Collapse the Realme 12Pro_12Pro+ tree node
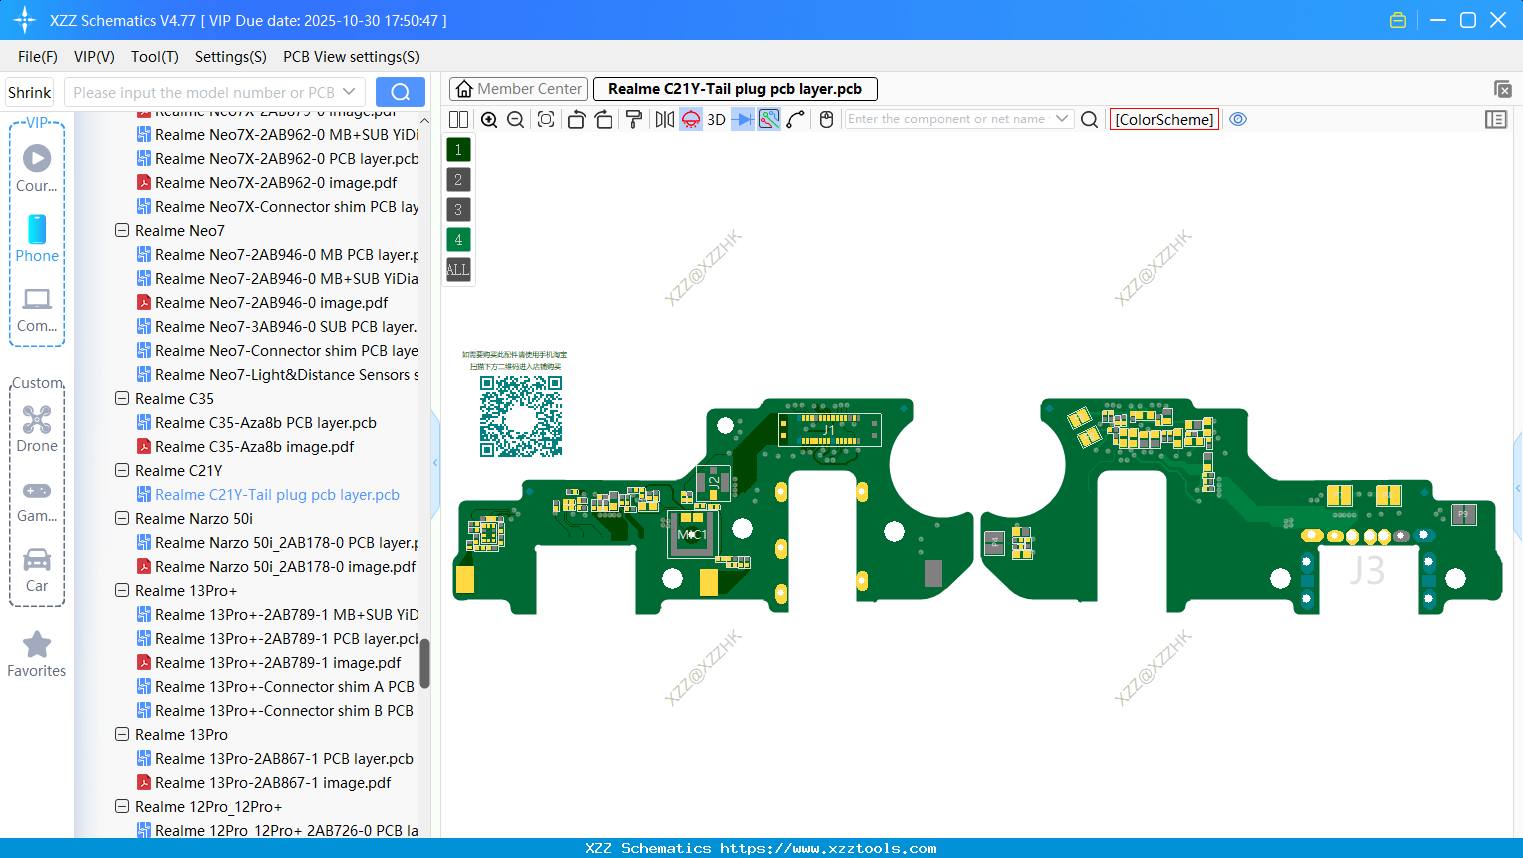Image resolution: width=1523 pixels, height=858 pixels. (122, 807)
